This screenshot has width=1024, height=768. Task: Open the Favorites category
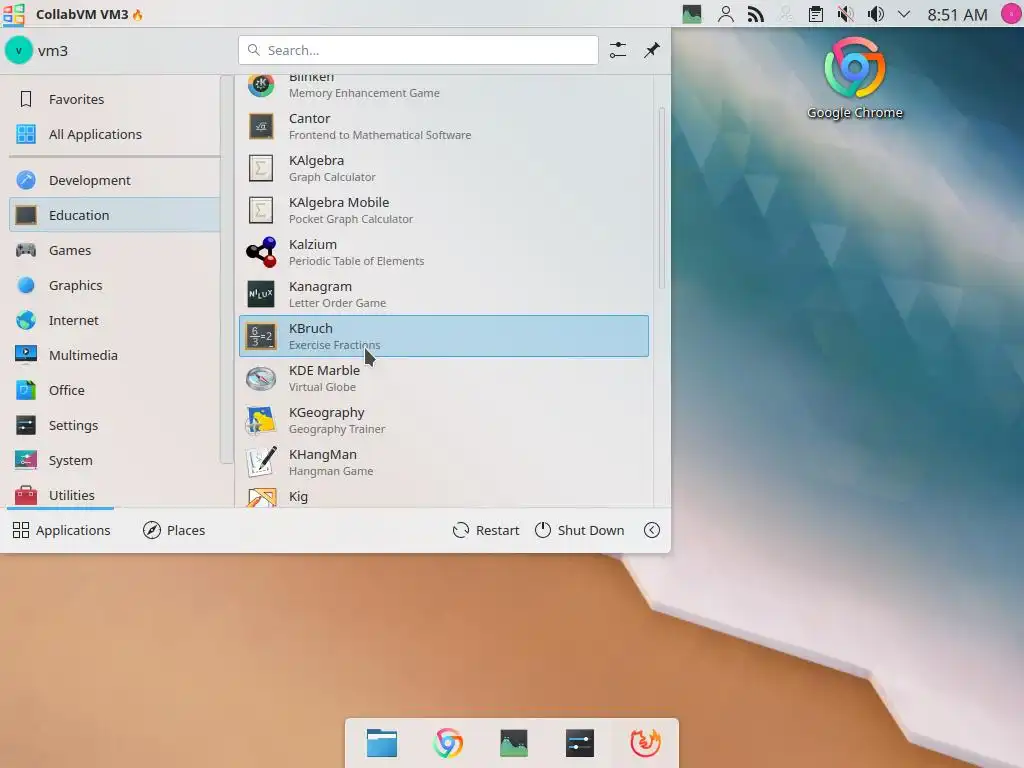(x=115, y=99)
